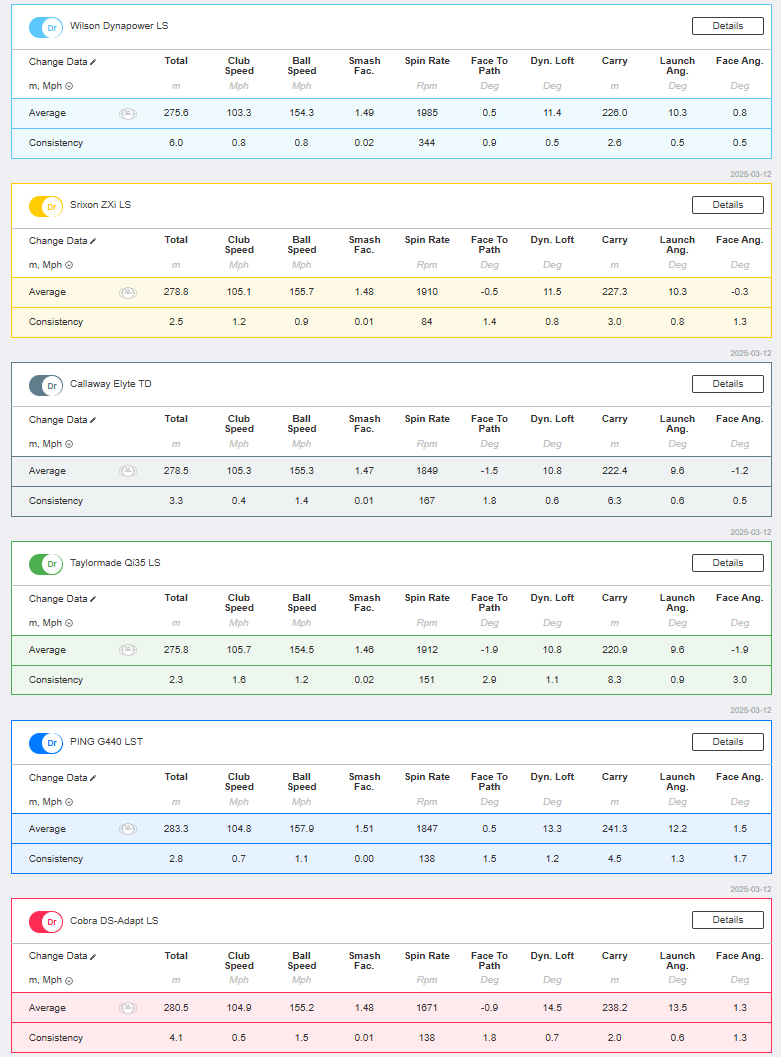781x1057 pixels.
Task: Click Face To Path header in PING panel
Action: (x=490, y=781)
